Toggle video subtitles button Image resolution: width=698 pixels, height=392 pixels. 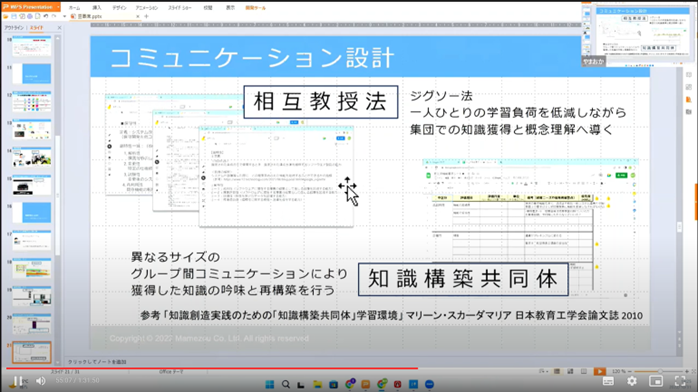608,381
